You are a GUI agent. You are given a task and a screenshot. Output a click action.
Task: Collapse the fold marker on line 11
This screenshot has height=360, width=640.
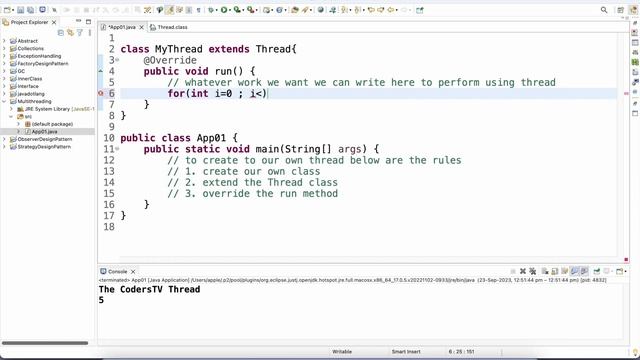point(117,149)
